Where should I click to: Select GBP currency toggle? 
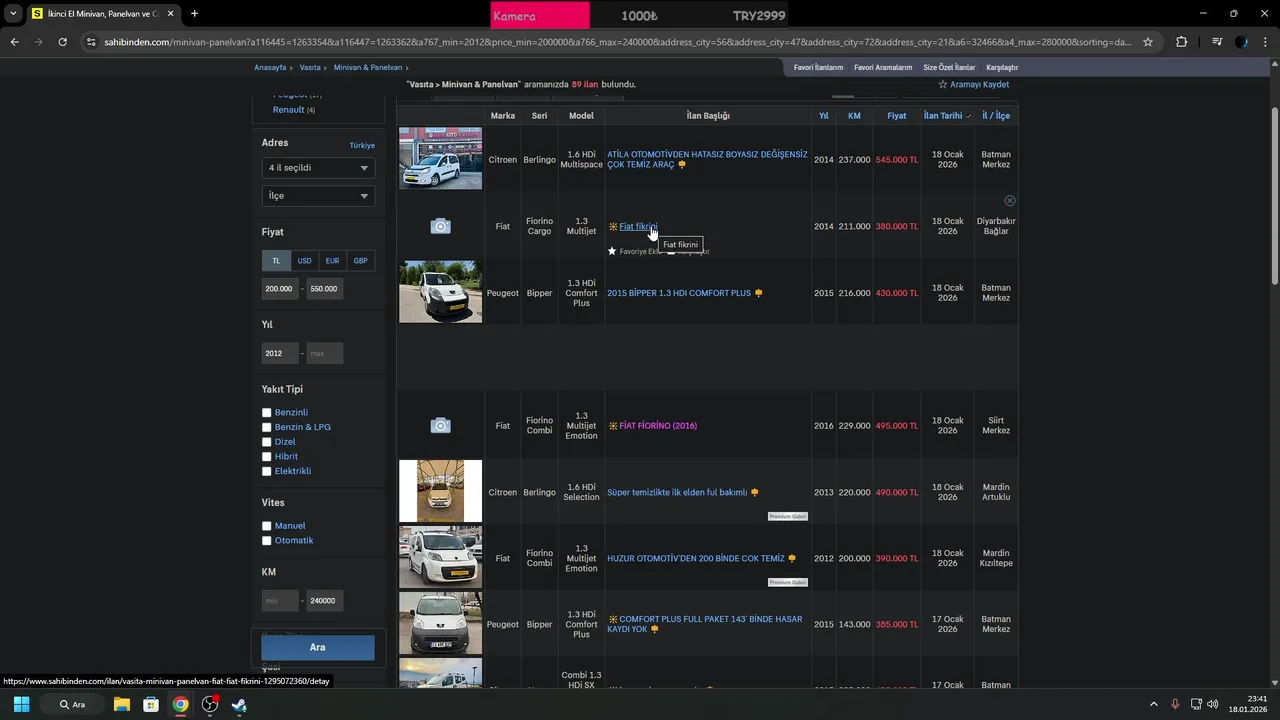360,261
